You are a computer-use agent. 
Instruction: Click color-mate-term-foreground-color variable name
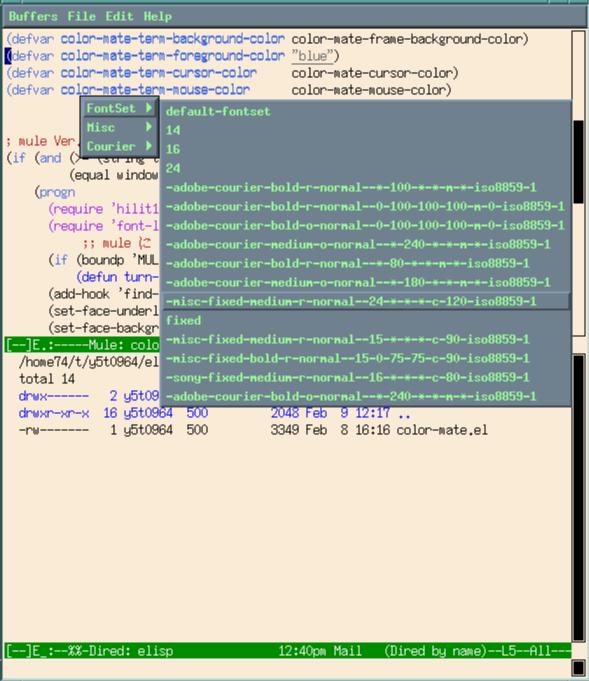coord(172,56)
